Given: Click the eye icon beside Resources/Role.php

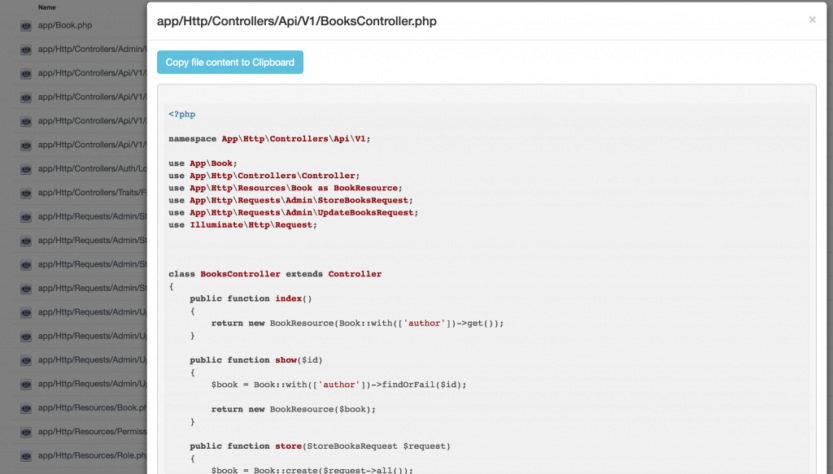Looking at the screenshot, I should 26,455.
